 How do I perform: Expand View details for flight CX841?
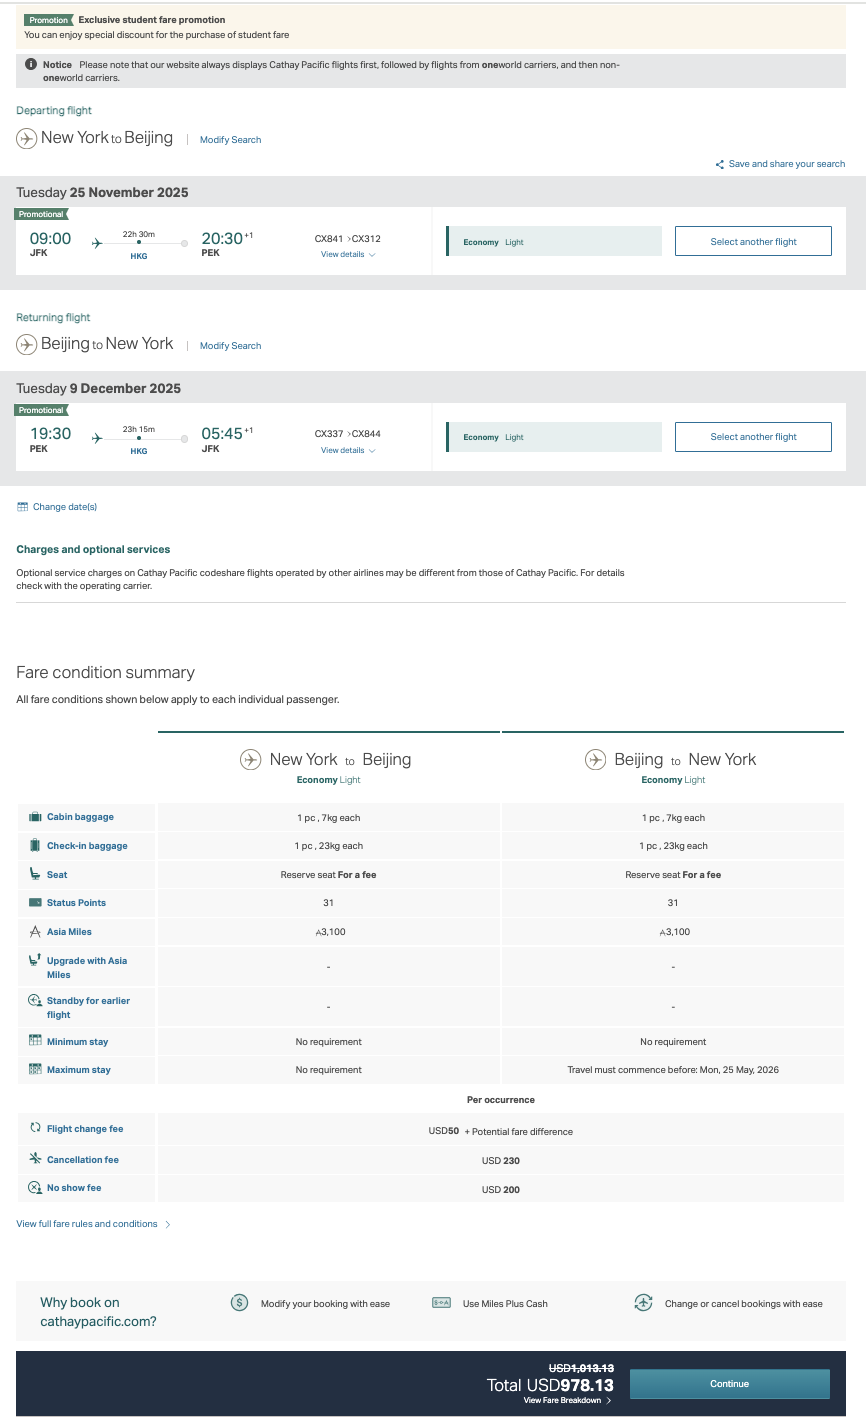(347, 255)
